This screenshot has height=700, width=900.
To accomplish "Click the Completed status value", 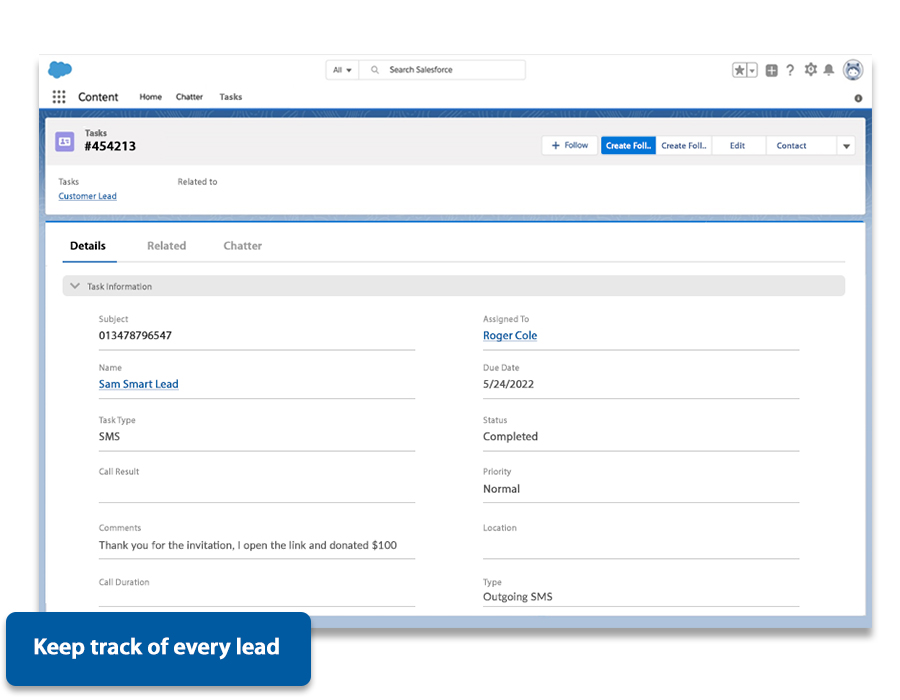I will coord(510,436).
